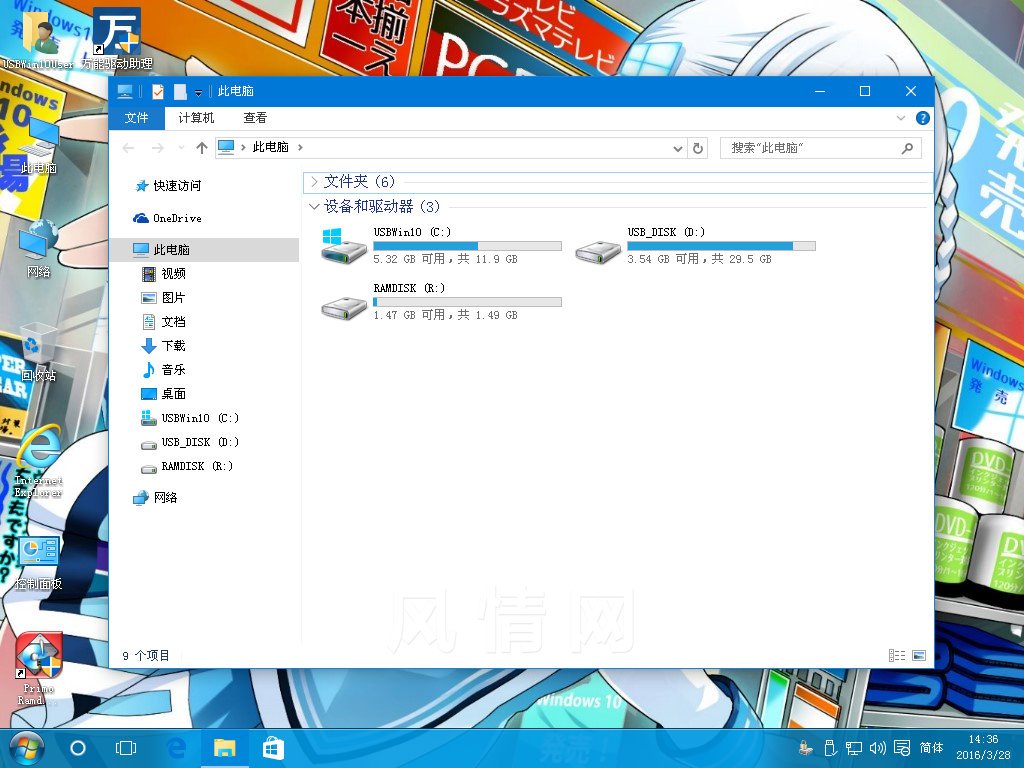Click the USB_DISK (D:) capacity bar
Screen dimensions: 1024x768
(x=722, y=246)
